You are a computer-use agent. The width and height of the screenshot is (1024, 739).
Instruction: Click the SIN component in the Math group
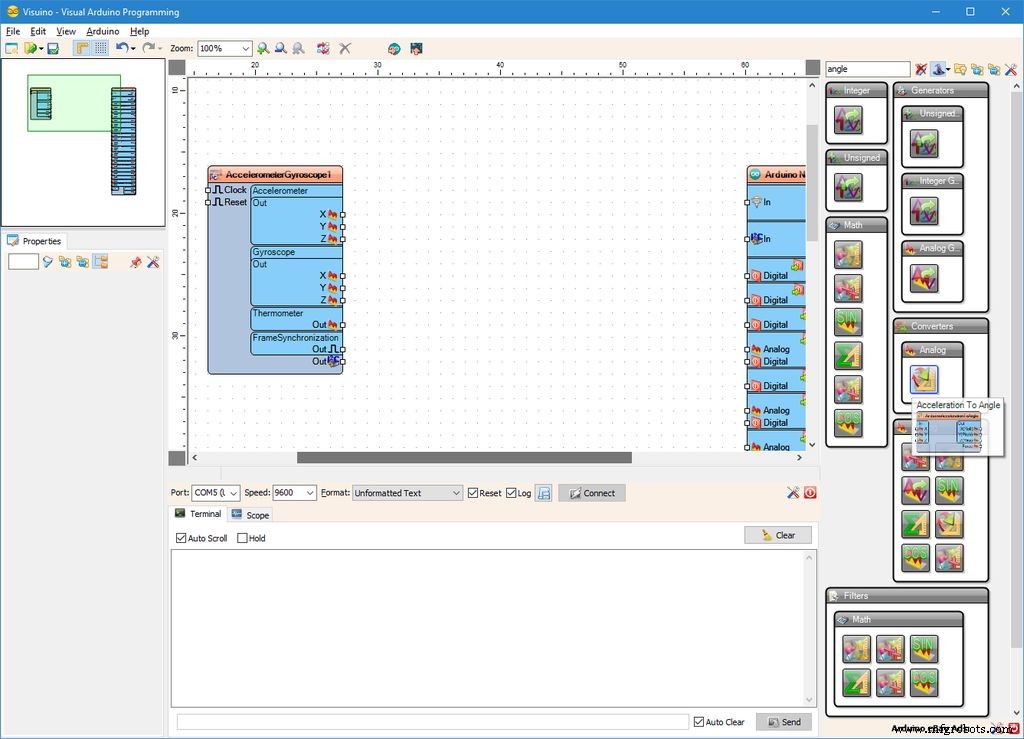848,322
